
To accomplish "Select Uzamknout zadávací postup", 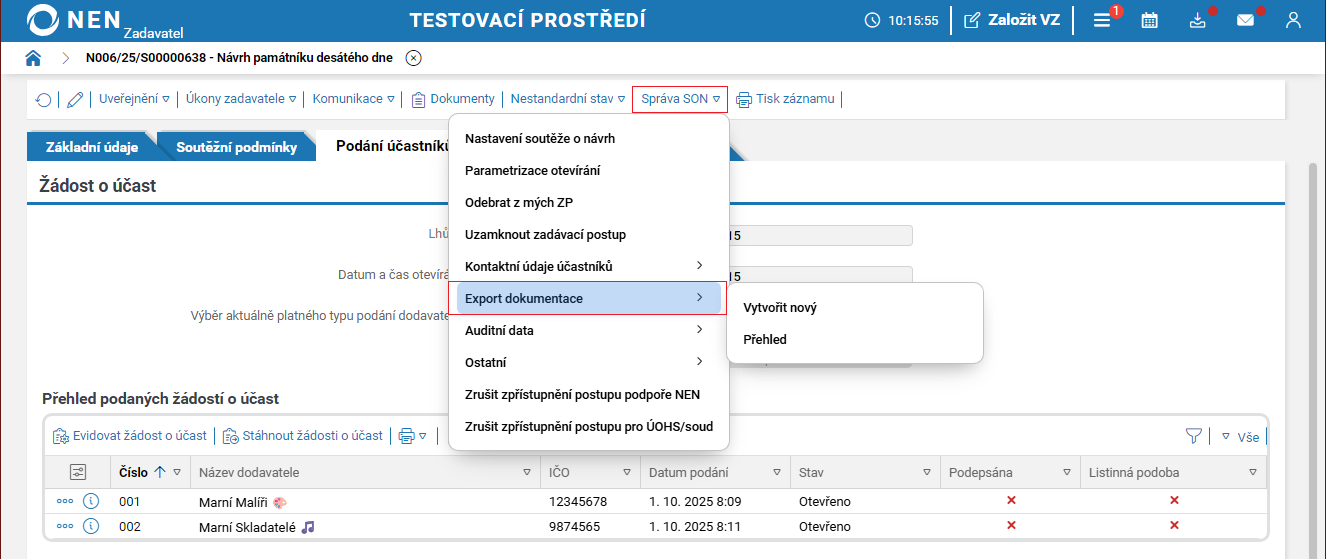I will point(589,234).
